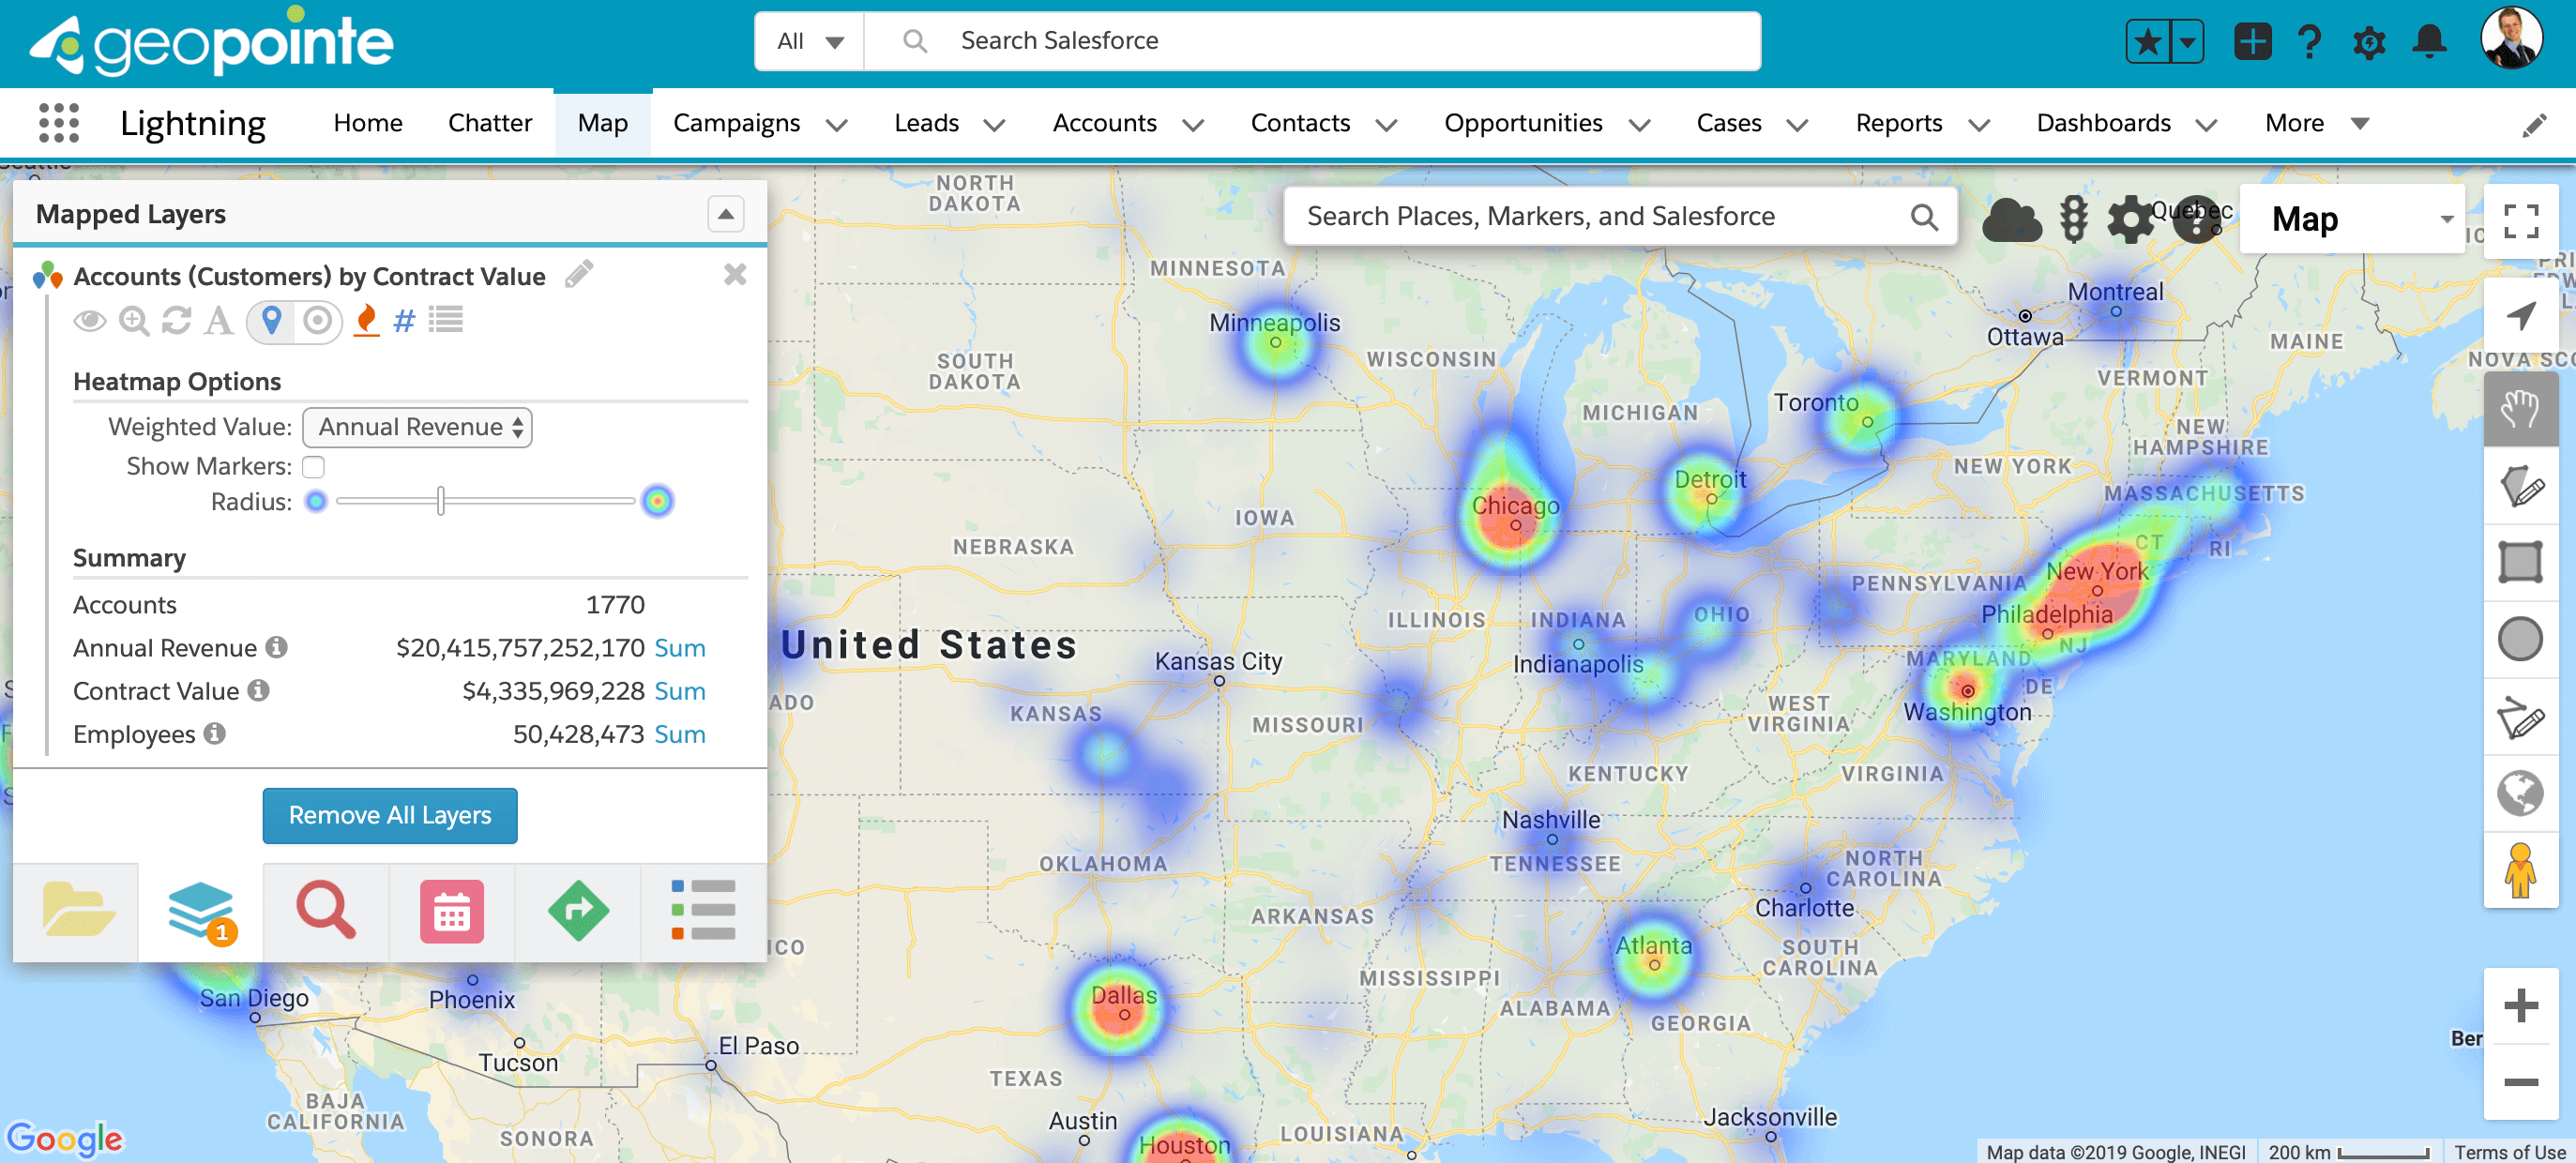Open the red search tab icon
Screen dimensions: 2576x1163
pyautogui.click(x=326, y=910)
